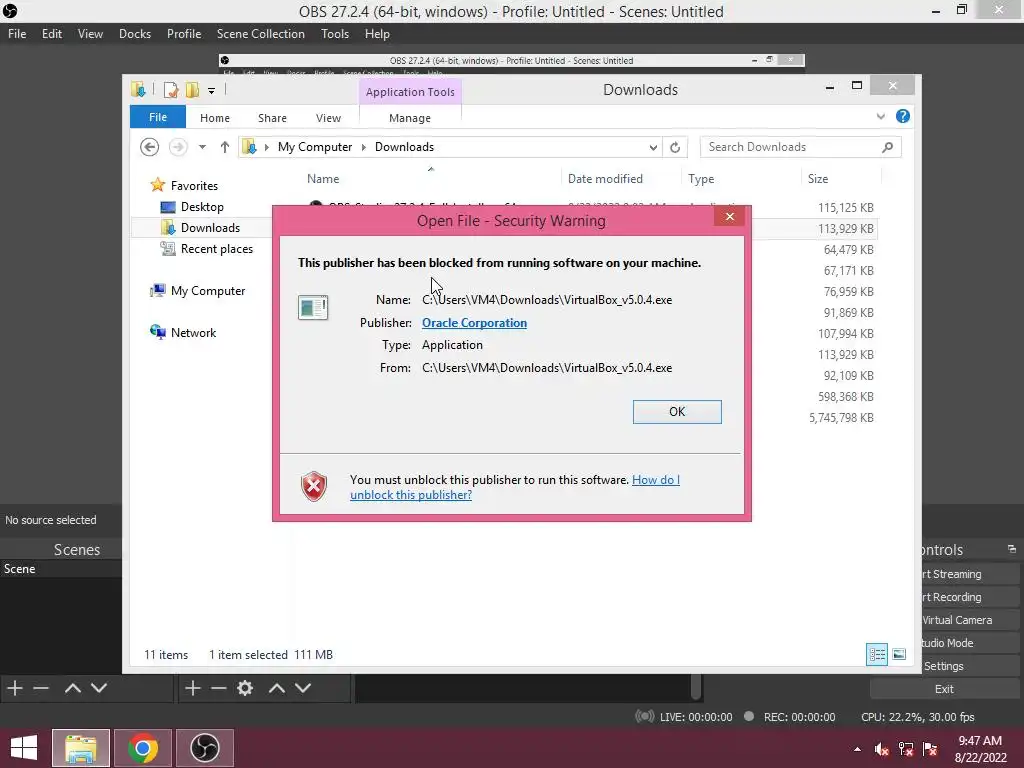Screen dimensions: 1024x768
Task: Click the application file icon in dialog
Action: [x=313, y=308]
